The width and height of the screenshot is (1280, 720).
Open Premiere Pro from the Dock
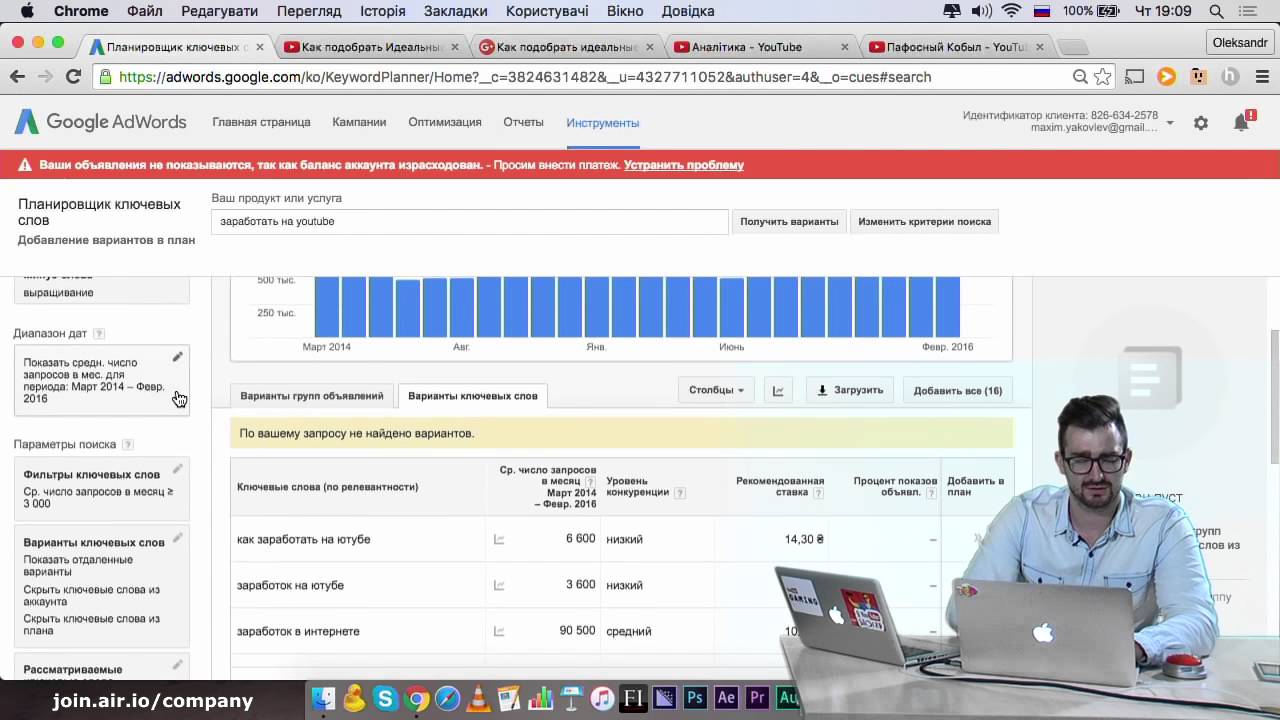tap(757, 698)
